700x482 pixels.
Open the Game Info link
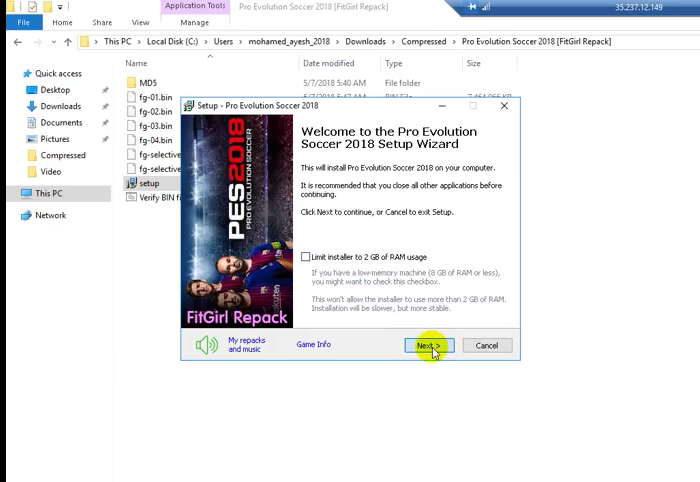pyautogui.click(x=313, y=344)
